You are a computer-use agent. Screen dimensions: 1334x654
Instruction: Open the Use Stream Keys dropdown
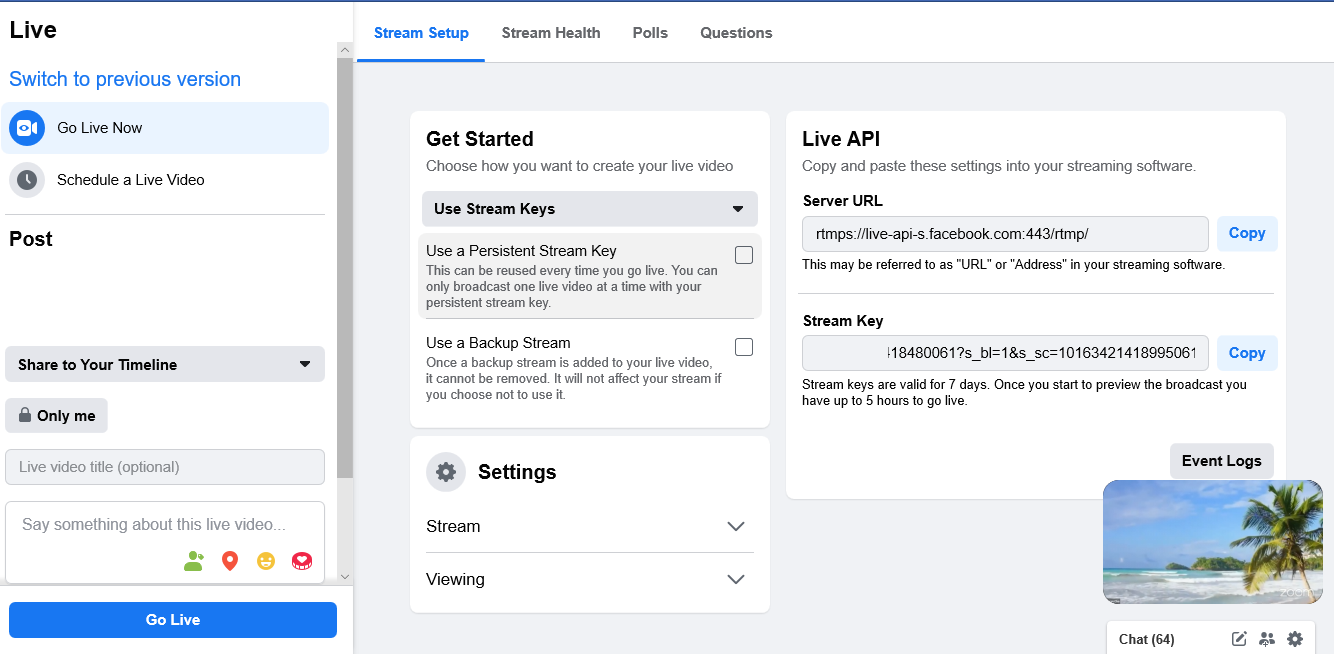590,209
